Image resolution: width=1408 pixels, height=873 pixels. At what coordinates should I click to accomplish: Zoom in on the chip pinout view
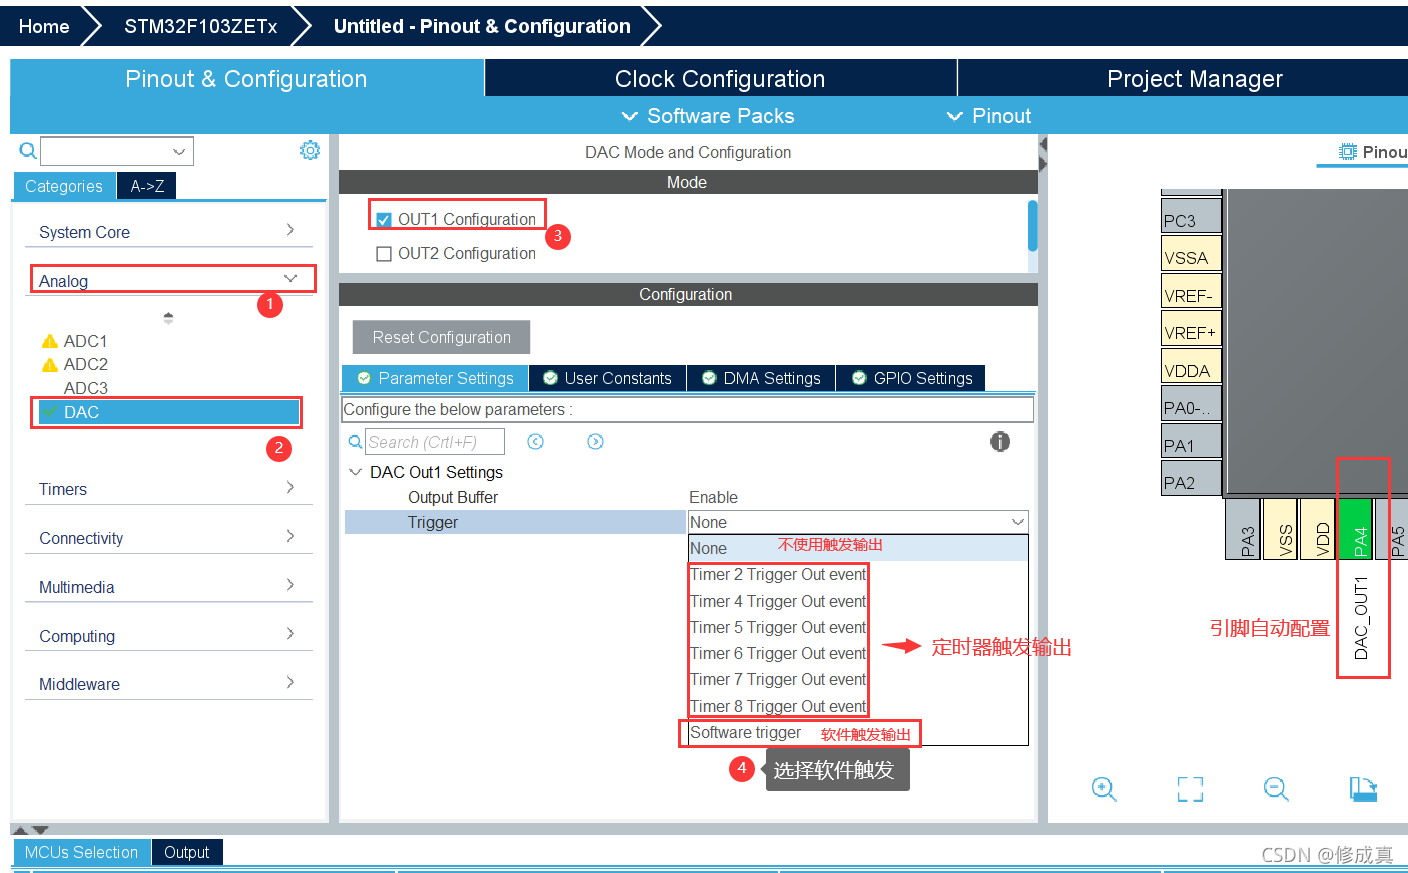(x=1104, y=789)
